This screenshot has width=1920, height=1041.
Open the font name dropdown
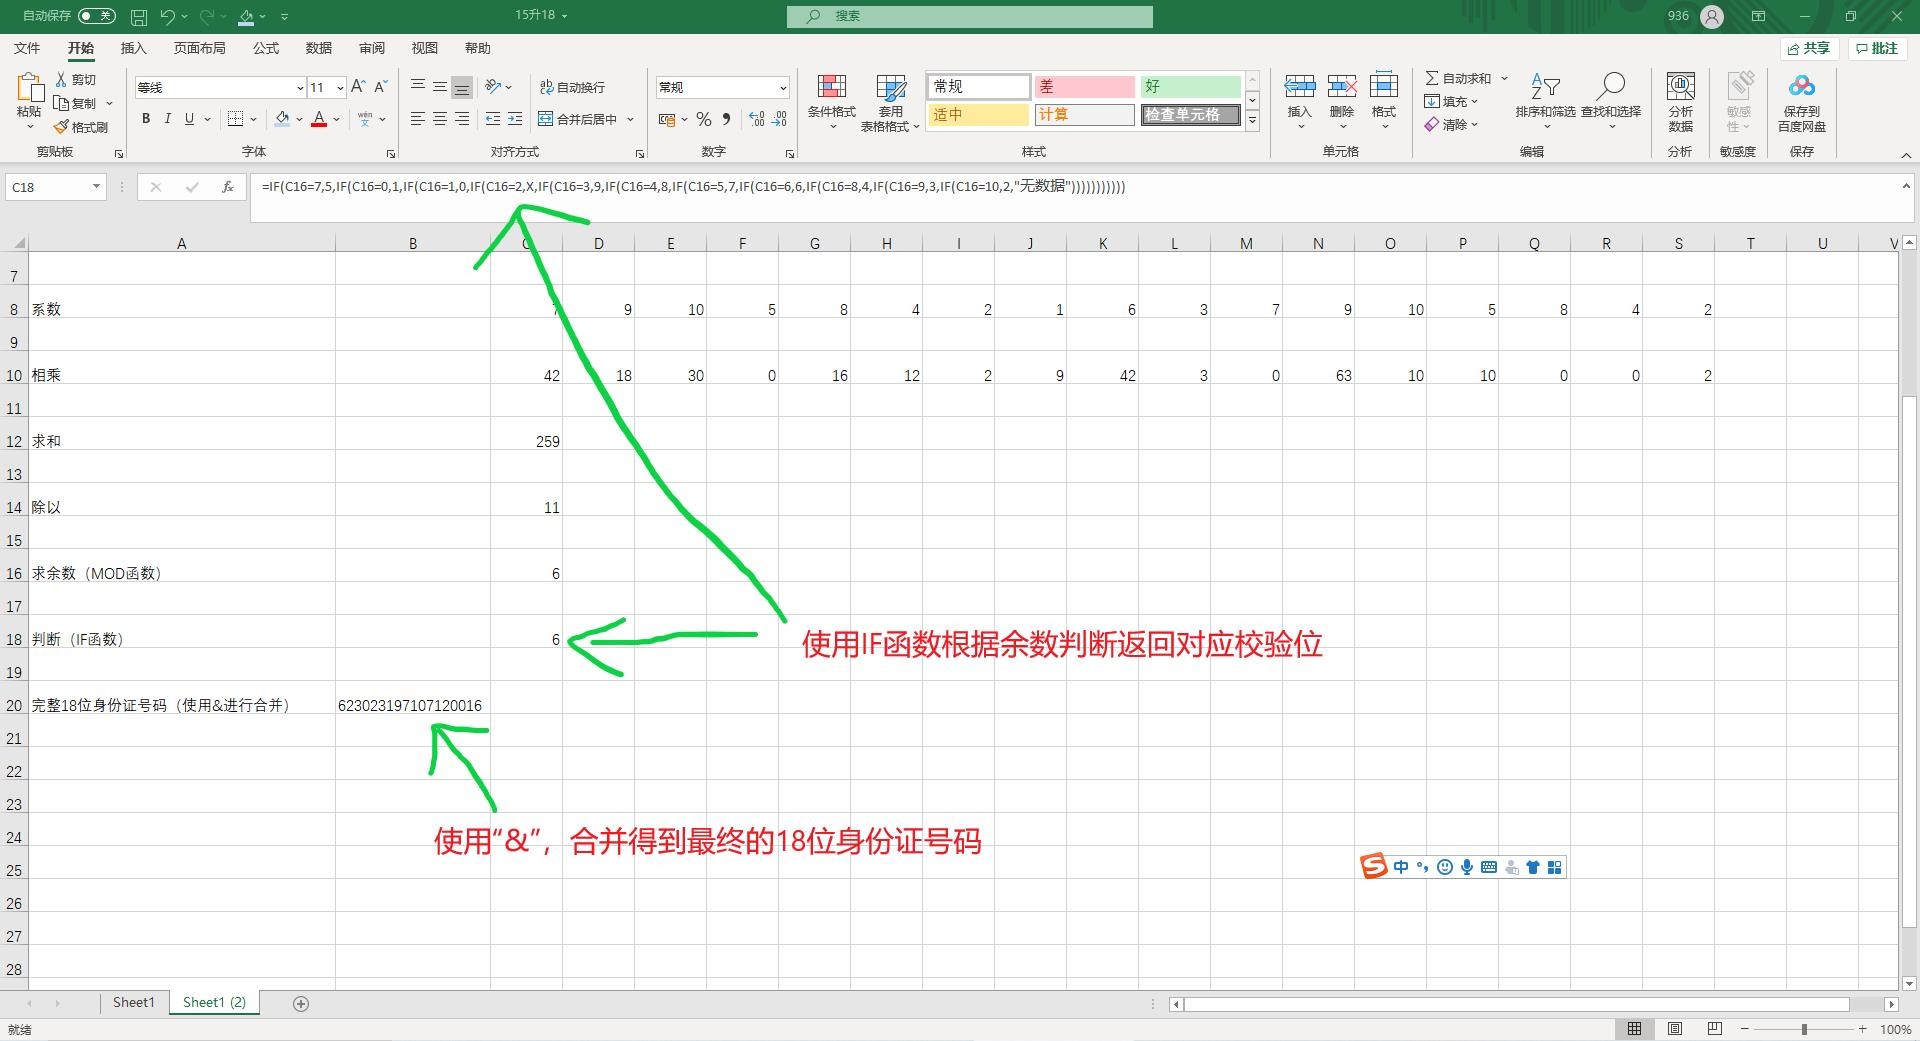tap(299, 88)
